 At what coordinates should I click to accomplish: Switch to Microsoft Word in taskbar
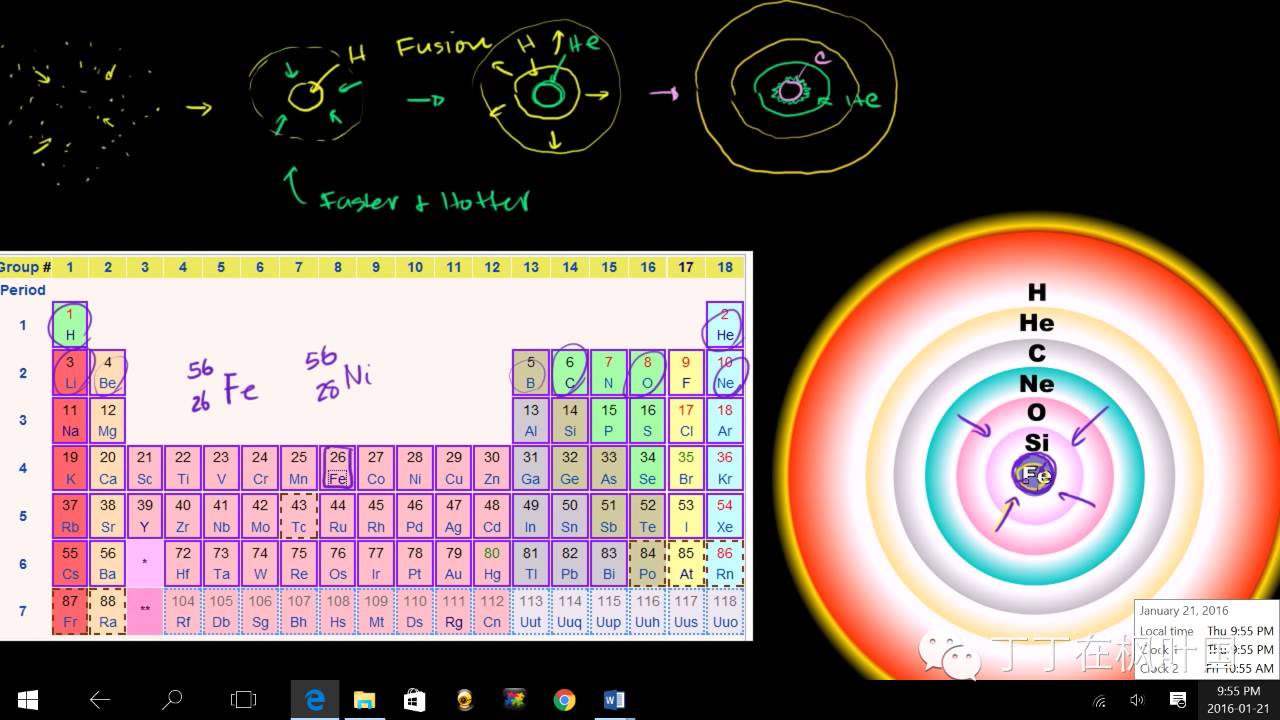click(614, 700)
